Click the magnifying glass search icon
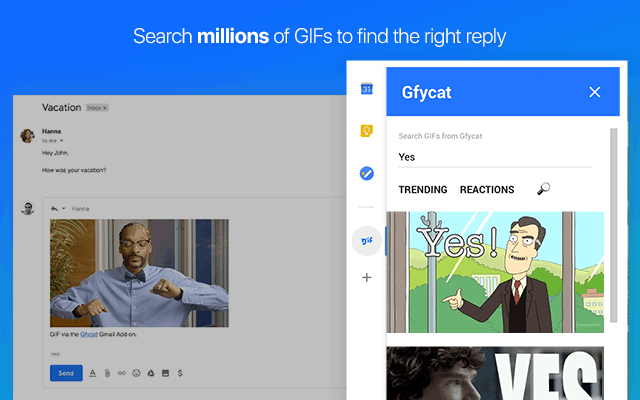640x400 pixels. pyautogui.click(x=543, y=189)
